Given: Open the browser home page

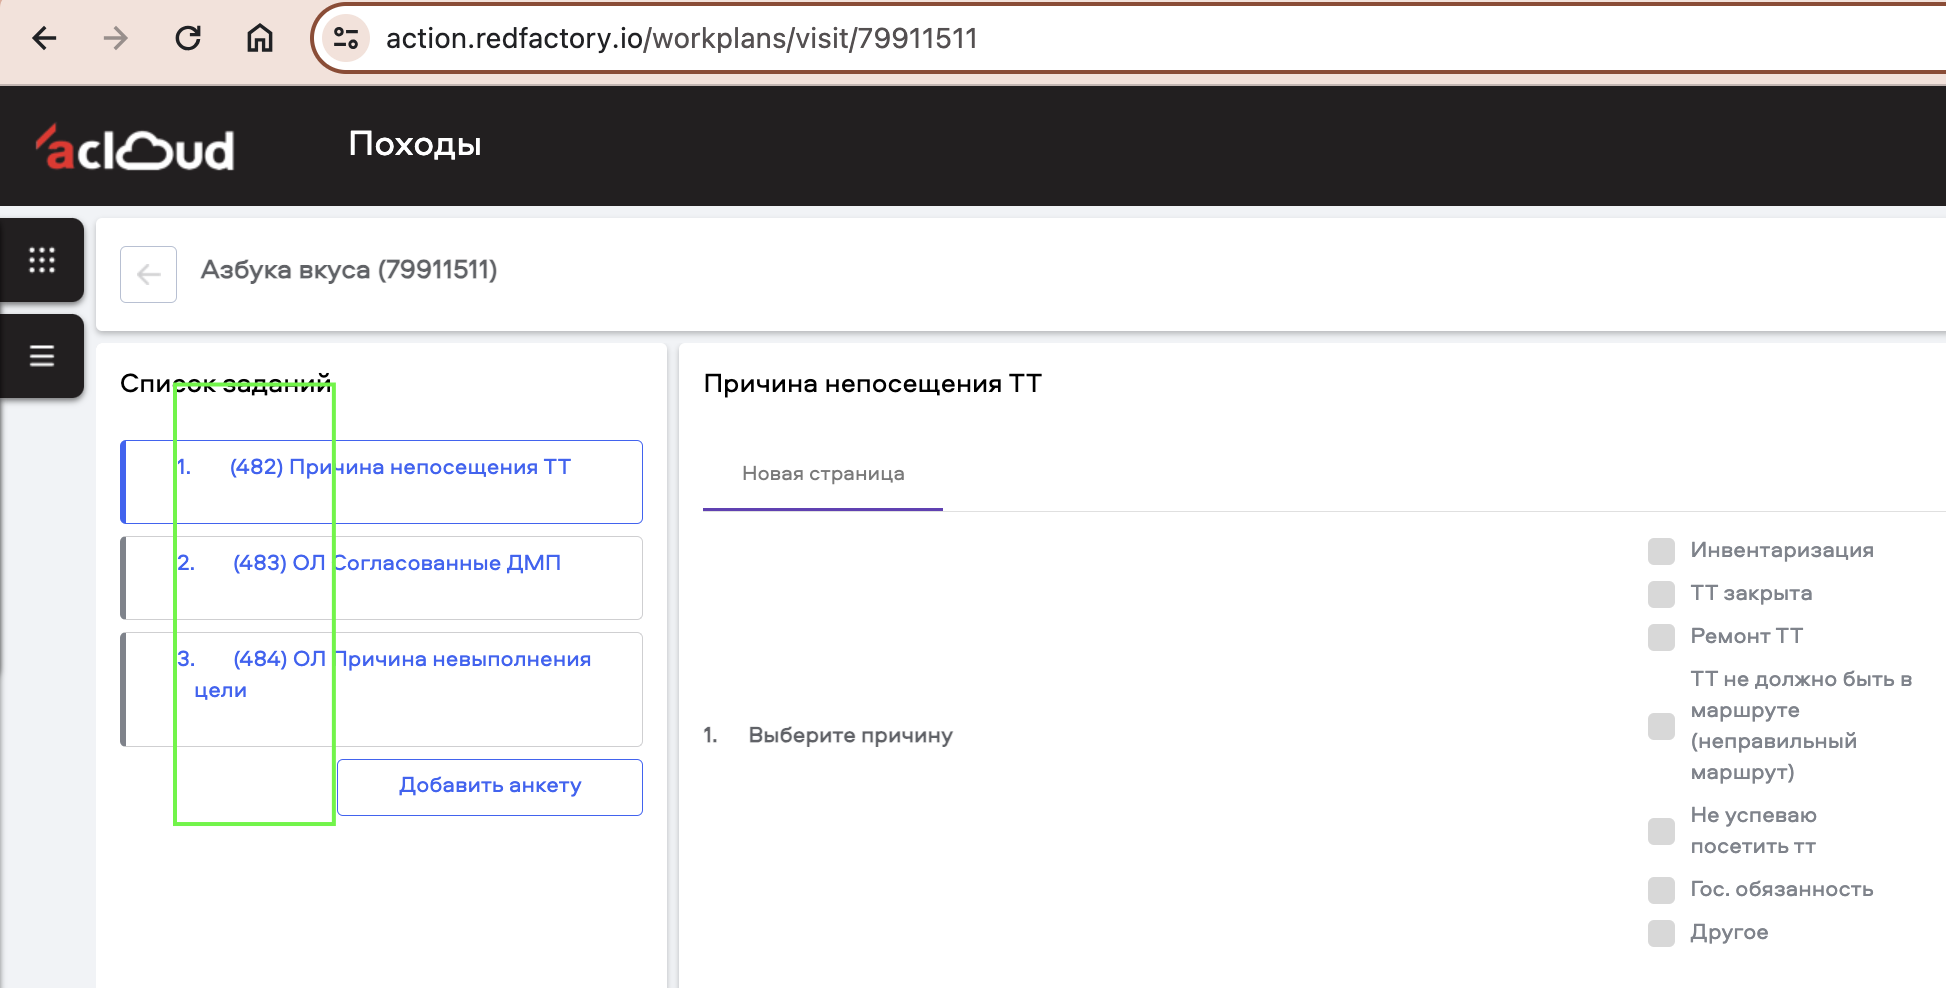Looking at the screenshot, I should (x=260, y=39).
